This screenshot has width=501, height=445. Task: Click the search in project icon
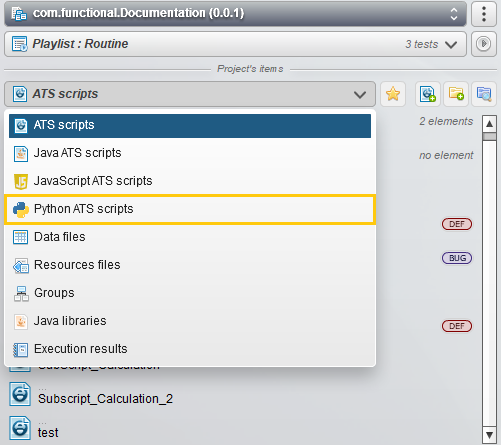(x=484, y=94)
